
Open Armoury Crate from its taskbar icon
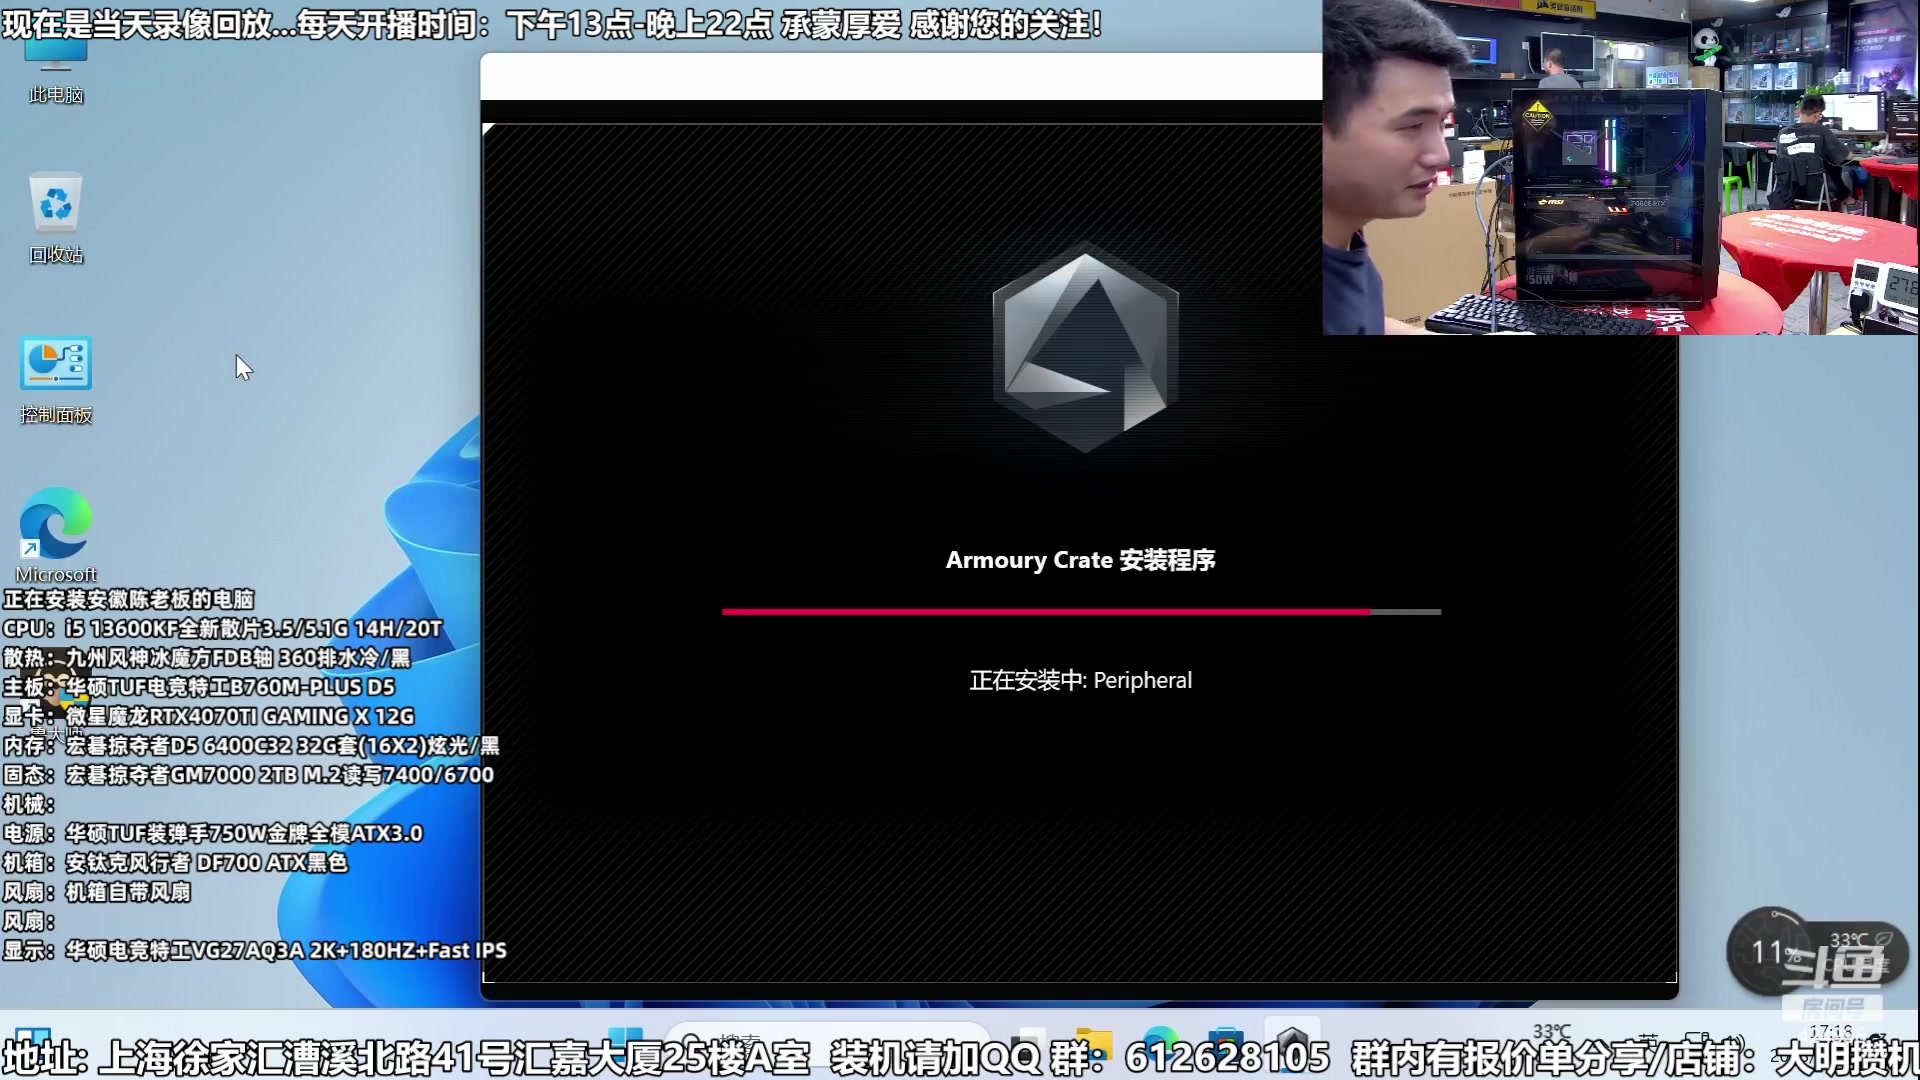[x=1292, y=1037]
